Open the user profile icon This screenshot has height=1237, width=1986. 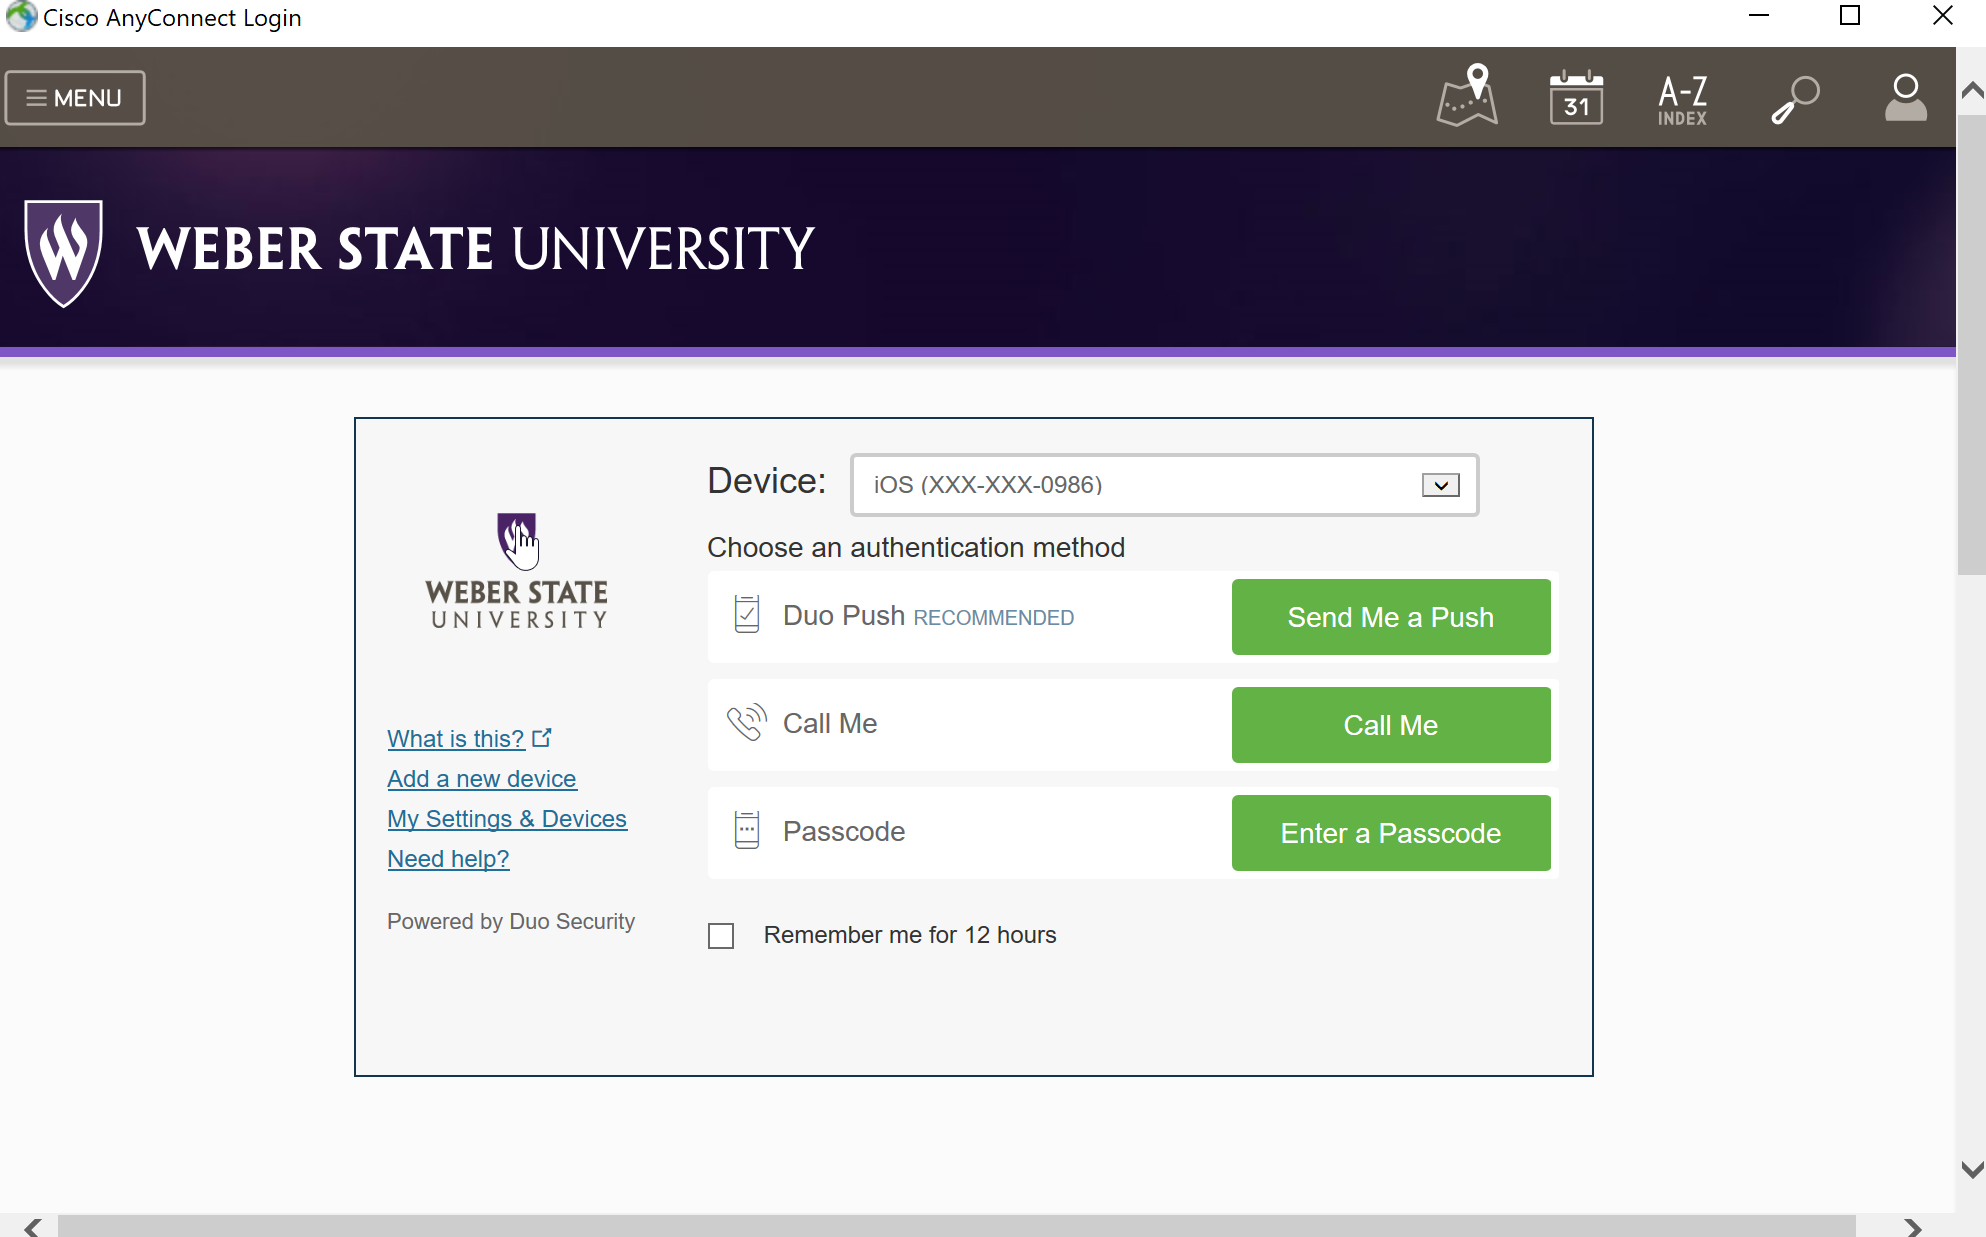[1905, 98]
